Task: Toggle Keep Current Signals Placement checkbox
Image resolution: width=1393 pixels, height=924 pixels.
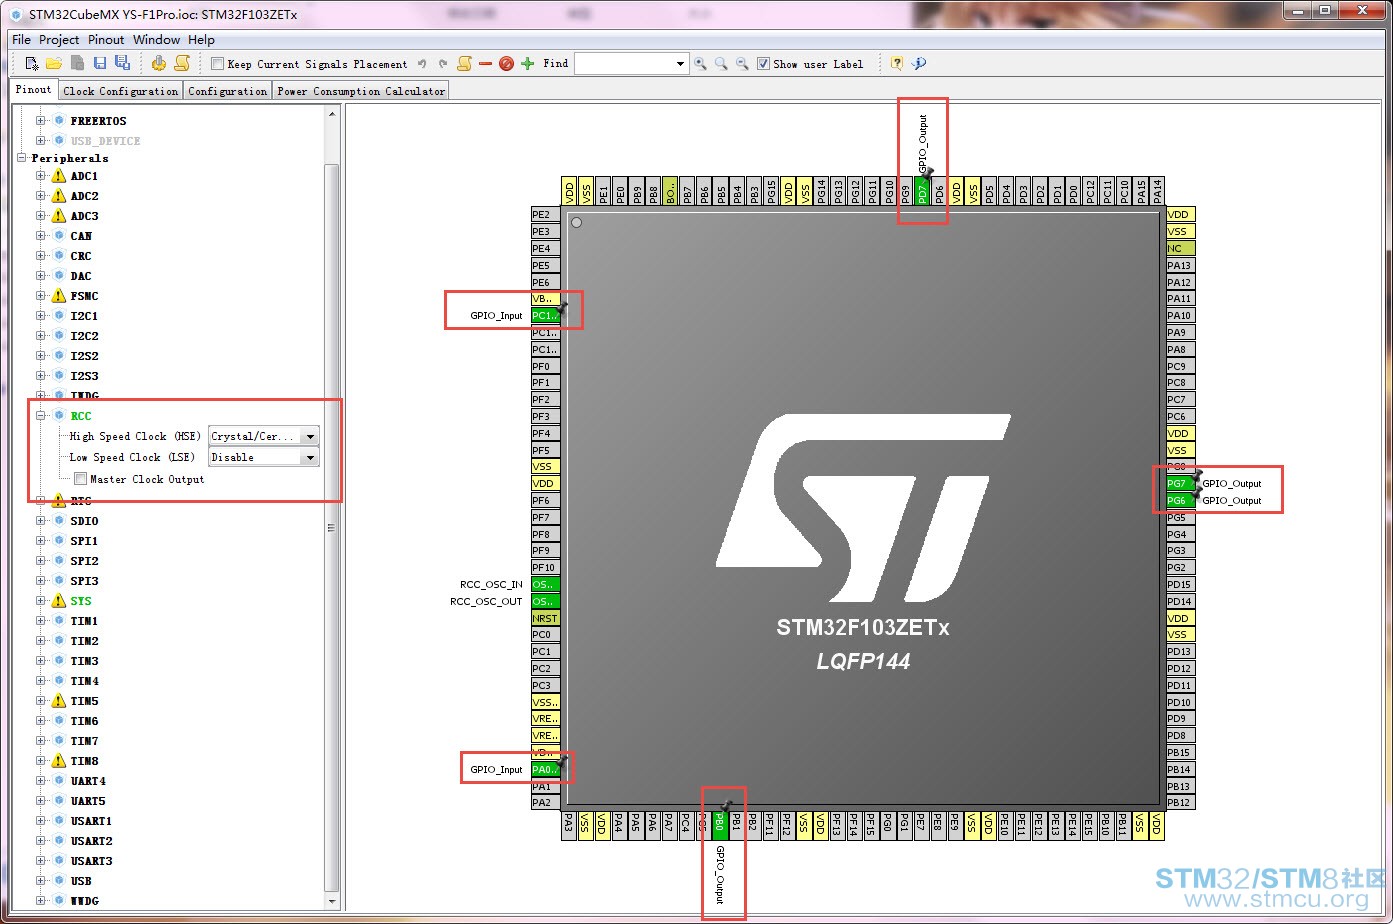Action: 217,64
